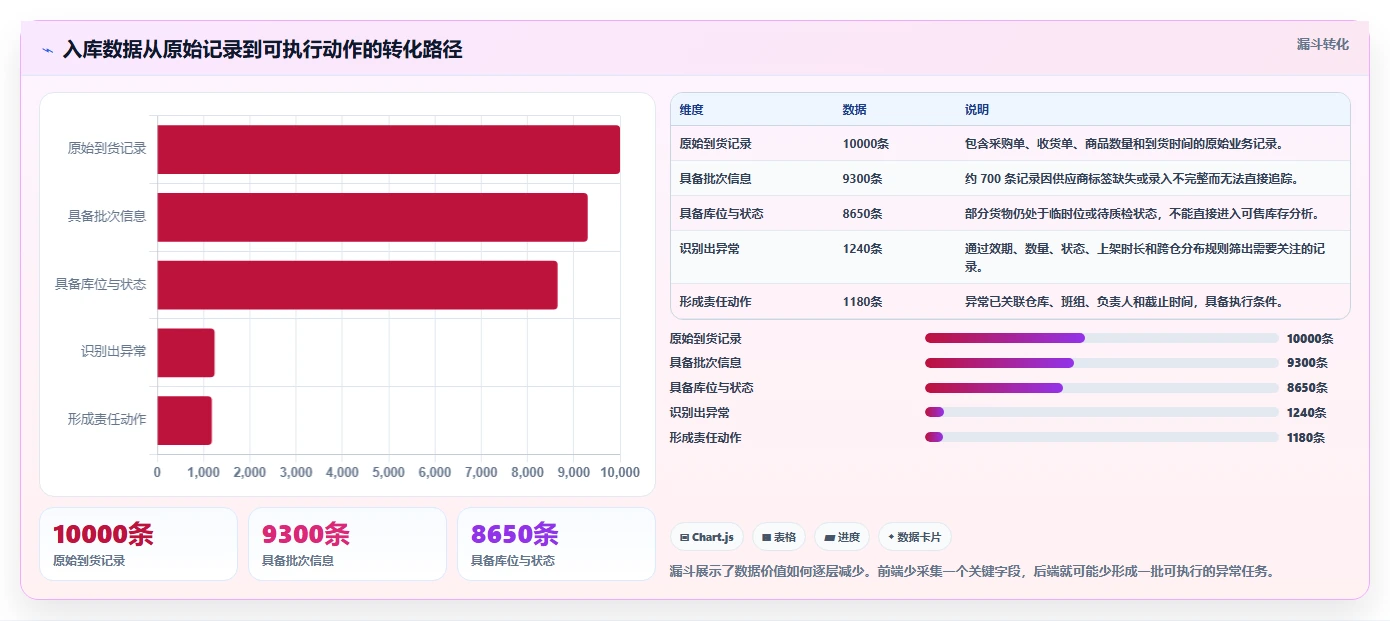1390x621 pixels.
Task: Click the x-axis tick 5,000
Action: 389,473
